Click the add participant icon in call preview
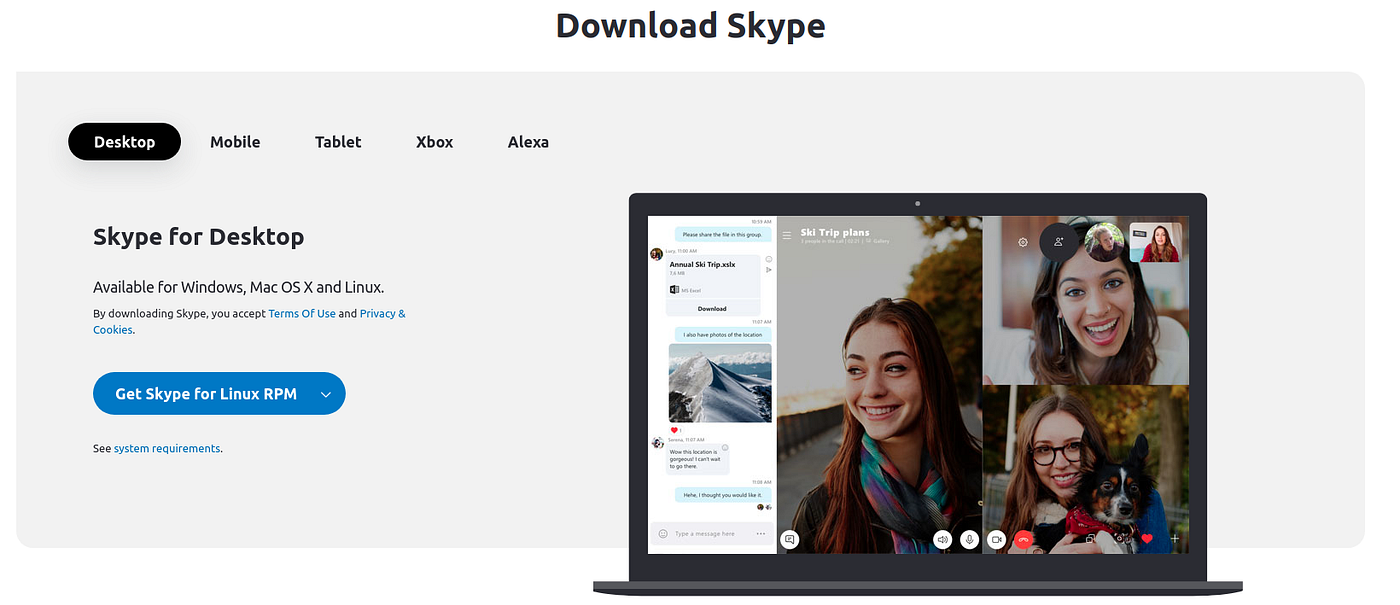1400x605 pixels. click(1059, 242)
